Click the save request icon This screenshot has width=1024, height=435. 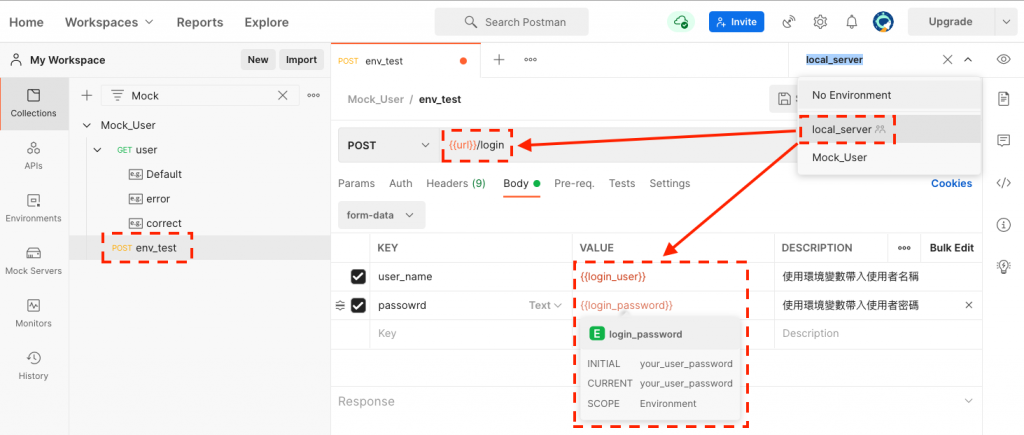pyautogui.click(x=784, y=99)
